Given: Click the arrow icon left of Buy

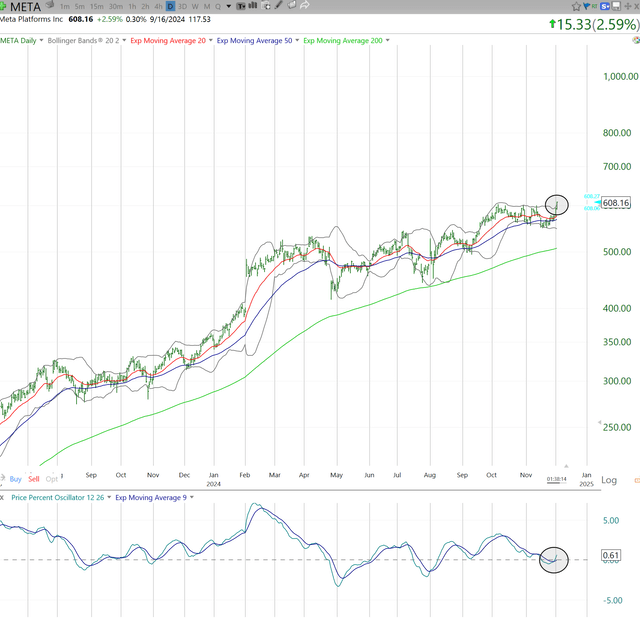Looking at the screenshot, I should pyautogui.click(x=2, y=478).
